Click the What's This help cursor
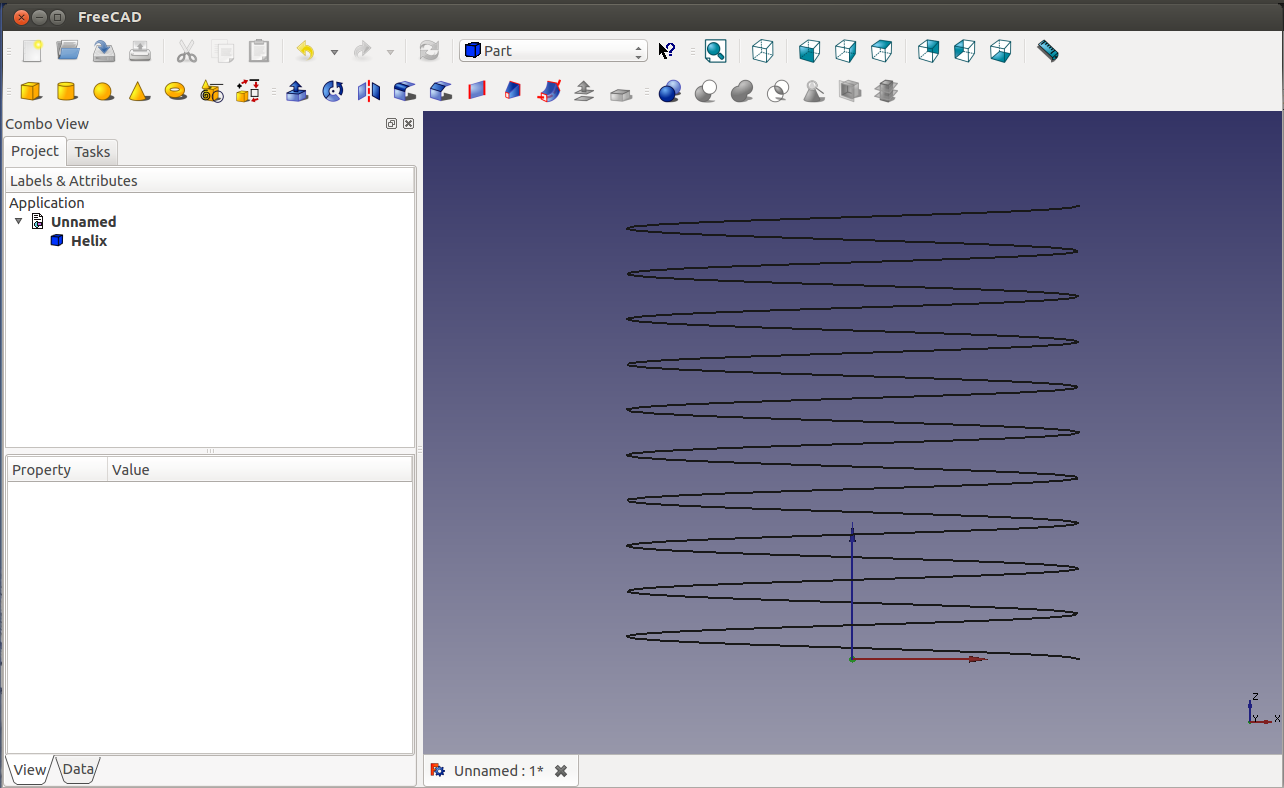 click(667, 51)
